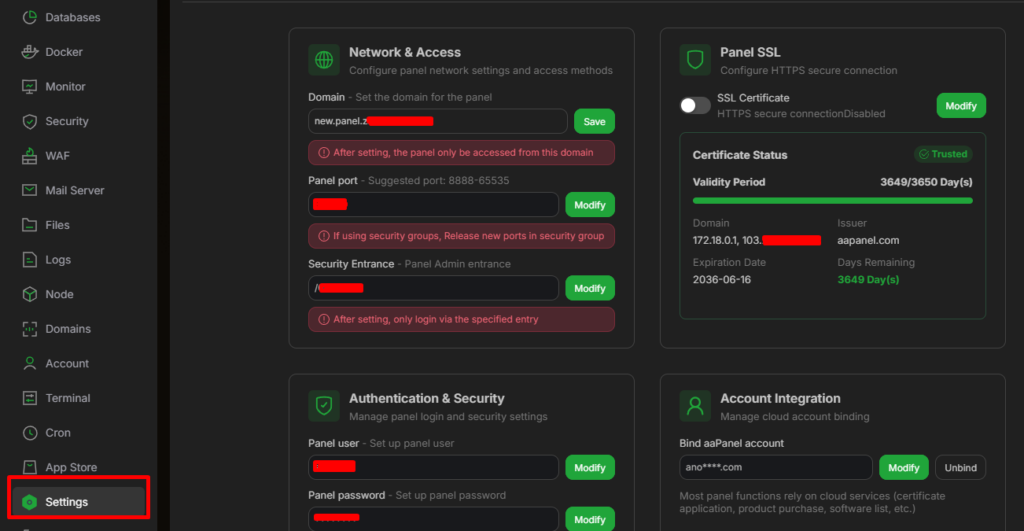Modify the Panel port
Viewport: 1024px width, 531px height.
tap(590, 205)
